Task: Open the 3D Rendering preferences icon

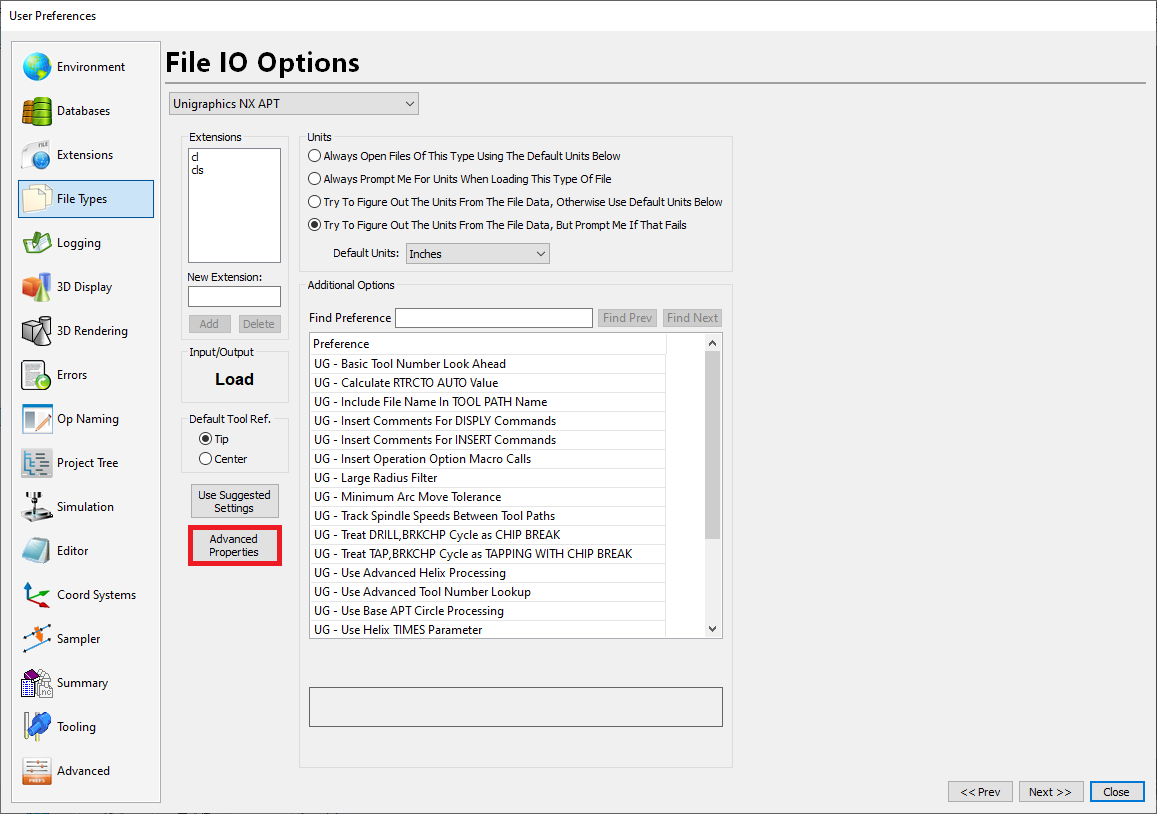Action: pos(36,331)
